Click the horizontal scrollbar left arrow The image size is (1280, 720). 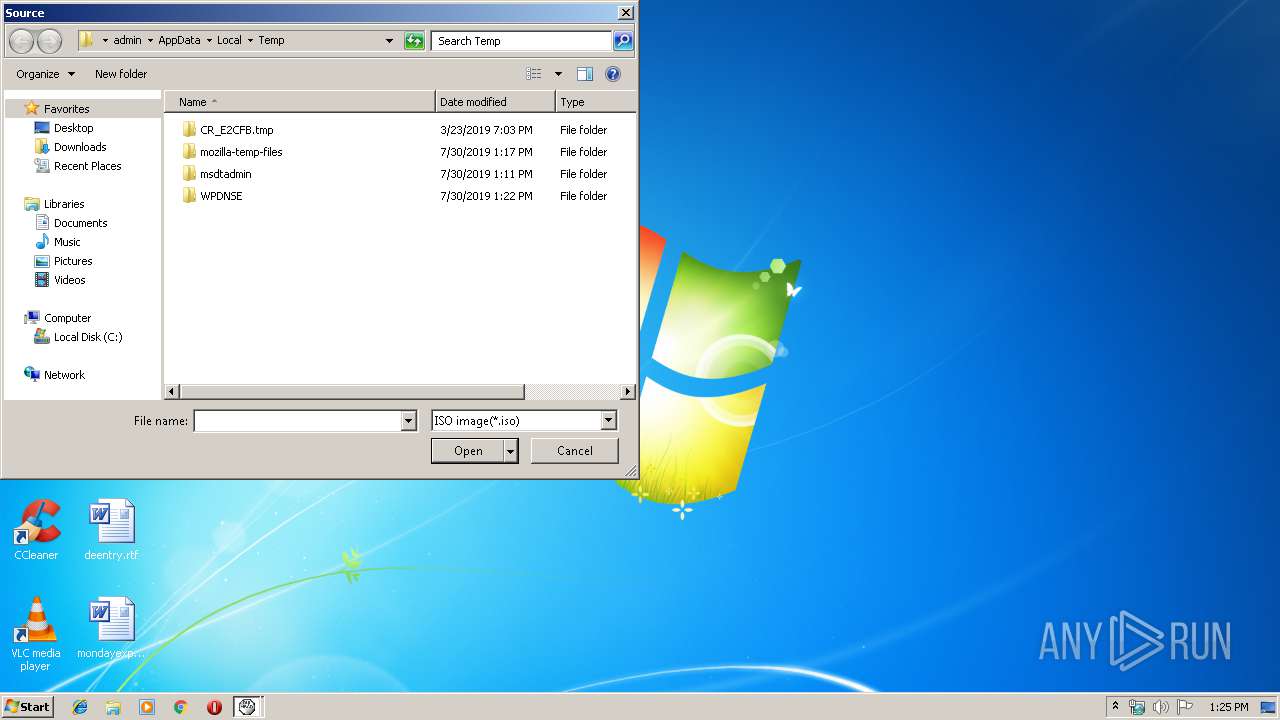click(172, 392)
